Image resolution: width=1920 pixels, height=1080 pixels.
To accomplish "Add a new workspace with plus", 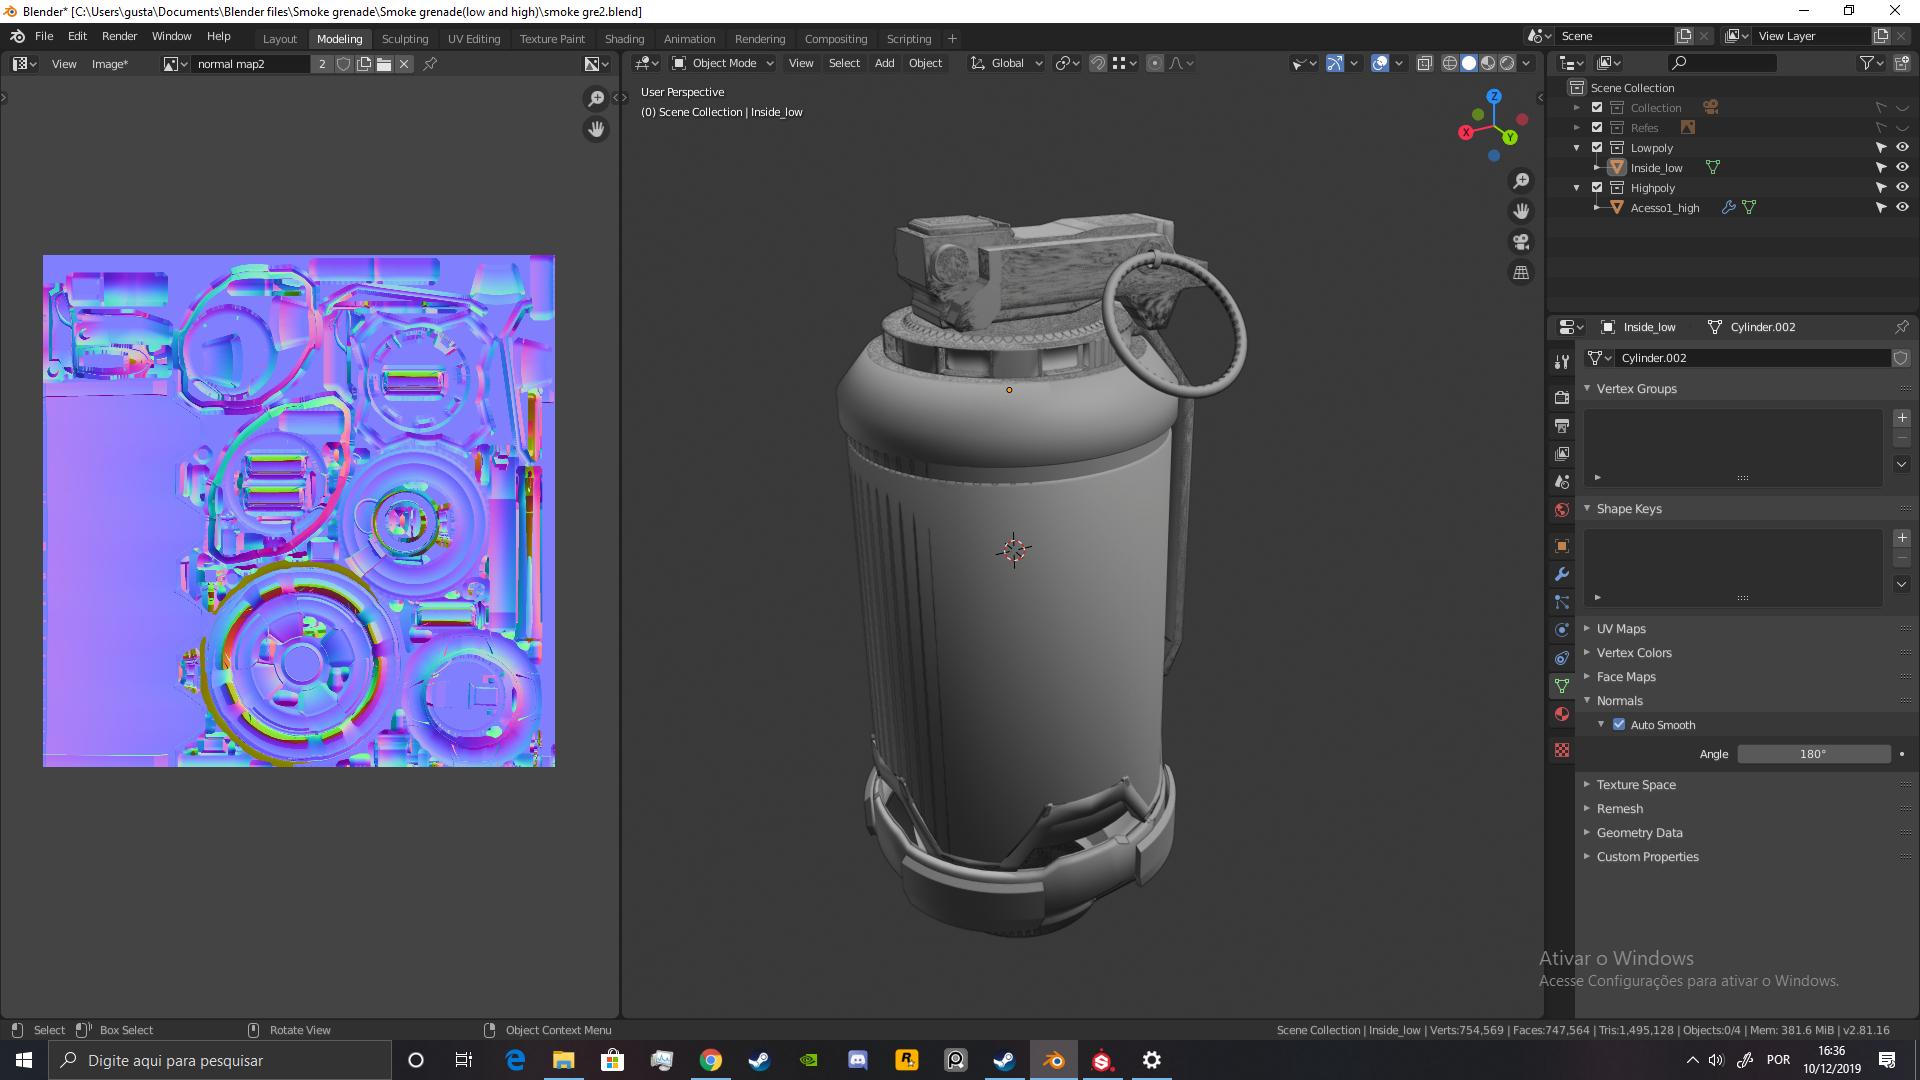I will click(952, 39).
